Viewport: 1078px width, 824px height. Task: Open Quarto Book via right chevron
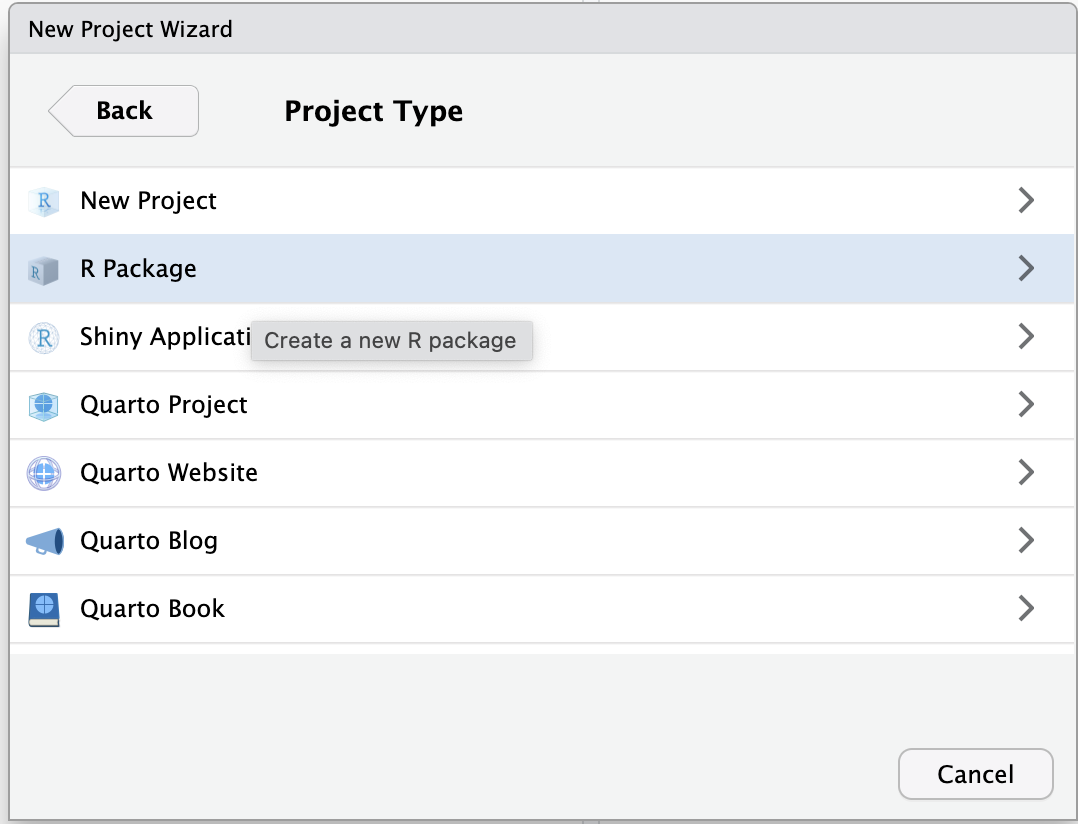pyautogui.click(x=1025, y=609)
